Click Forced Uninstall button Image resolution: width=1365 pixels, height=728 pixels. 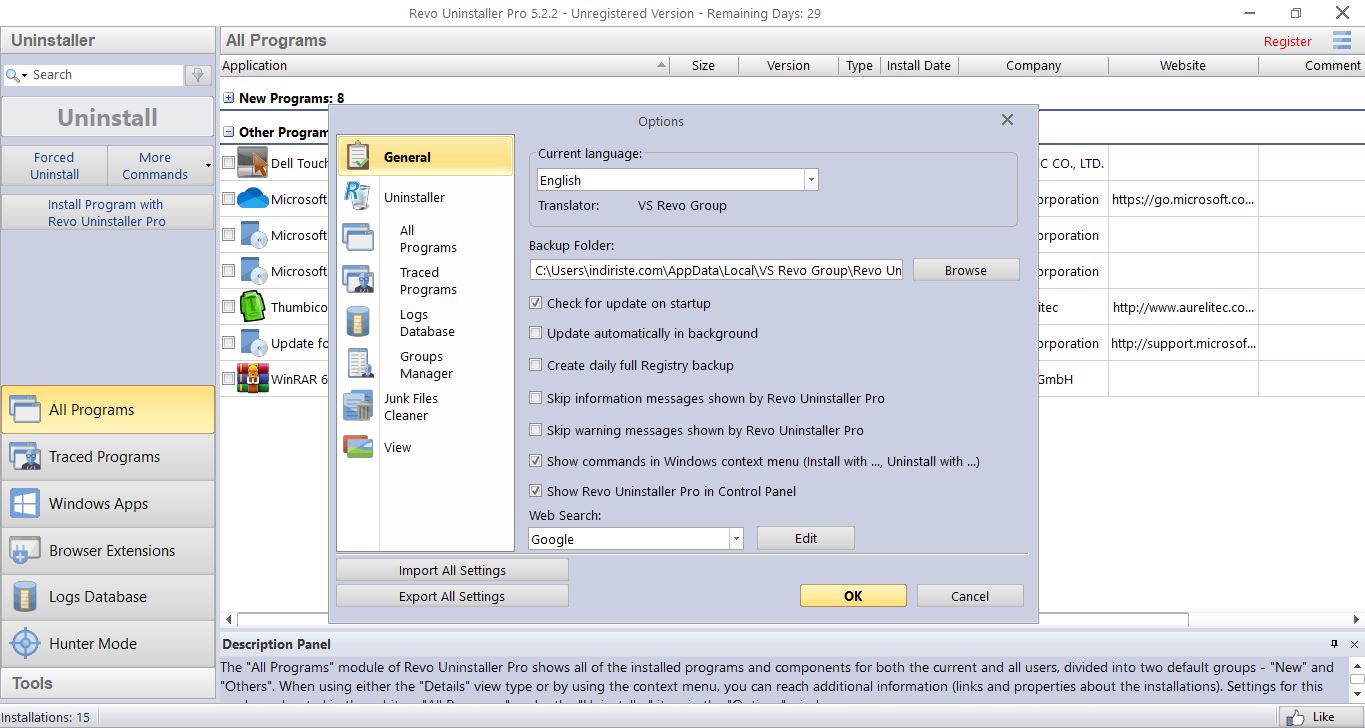tap(54, 165)
